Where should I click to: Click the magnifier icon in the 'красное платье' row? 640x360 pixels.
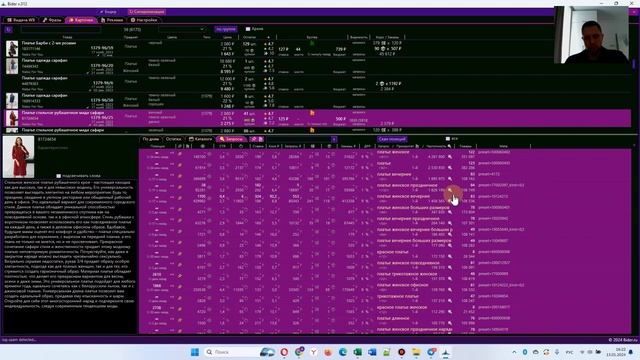click(x=450, y=256)
